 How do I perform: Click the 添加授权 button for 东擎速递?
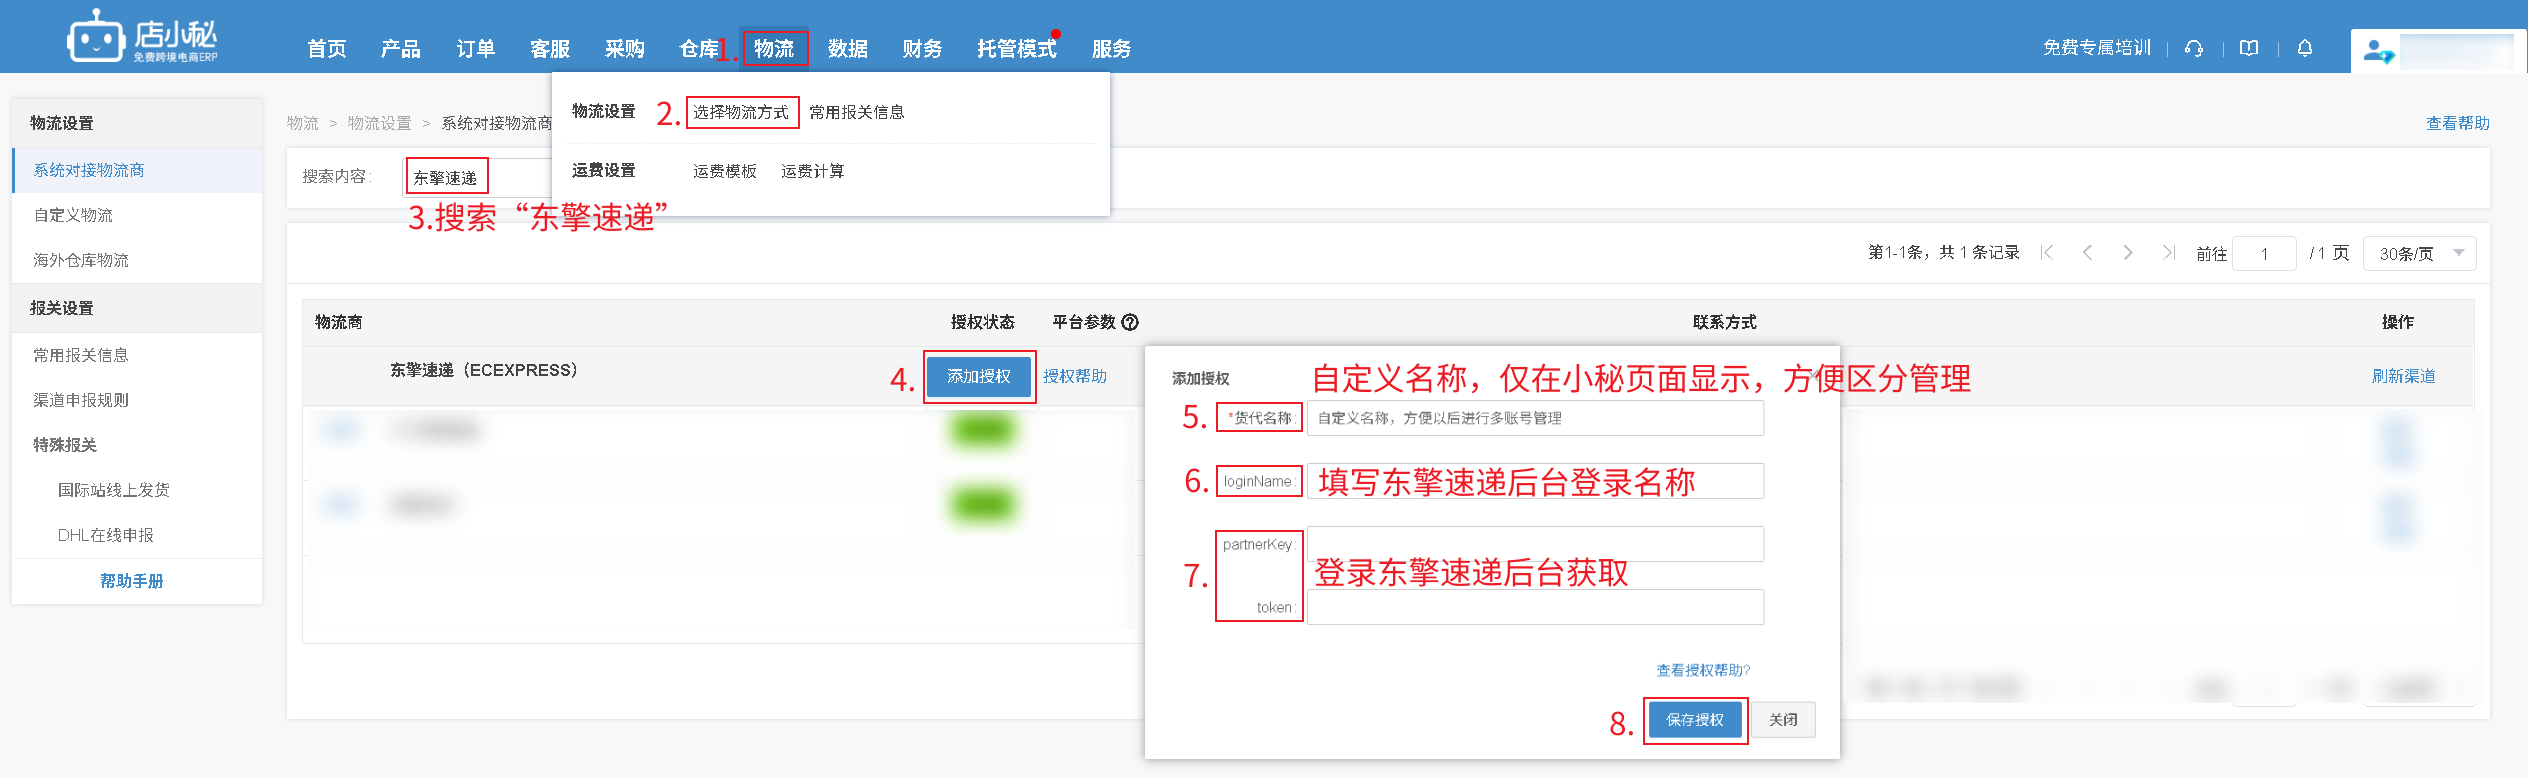979,377
